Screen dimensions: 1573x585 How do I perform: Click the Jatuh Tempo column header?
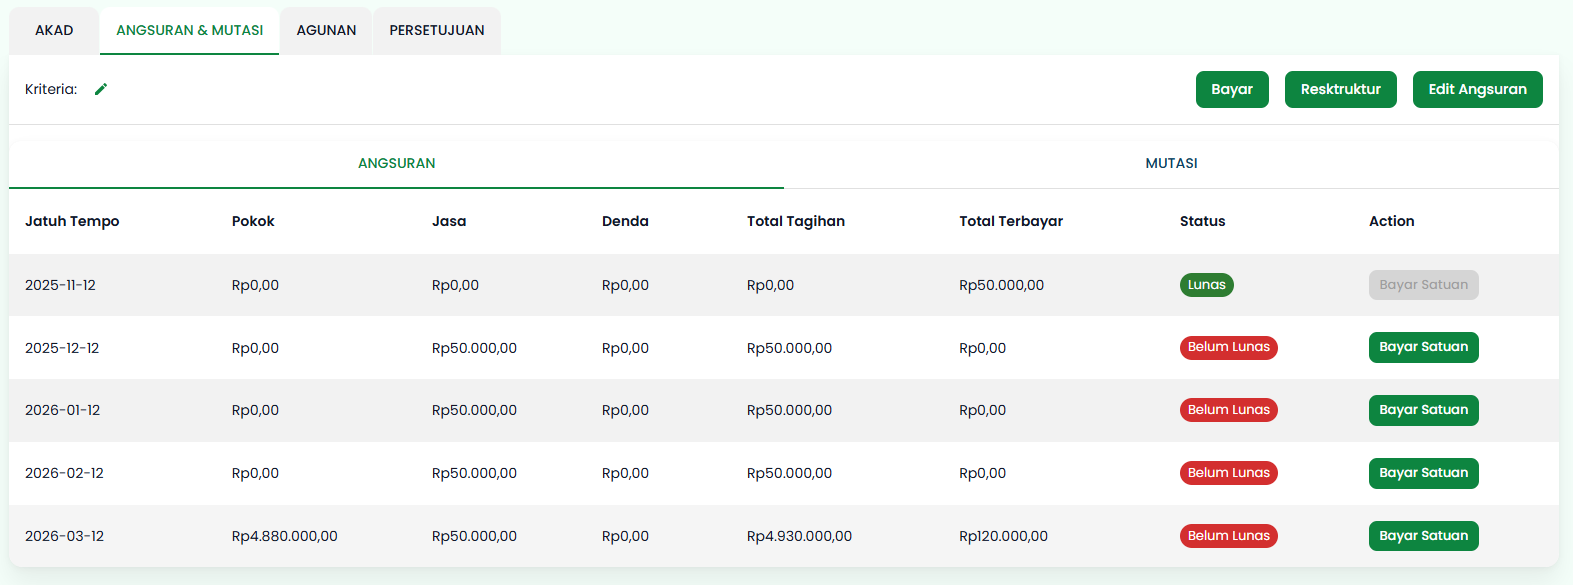[x=72, y=221]
